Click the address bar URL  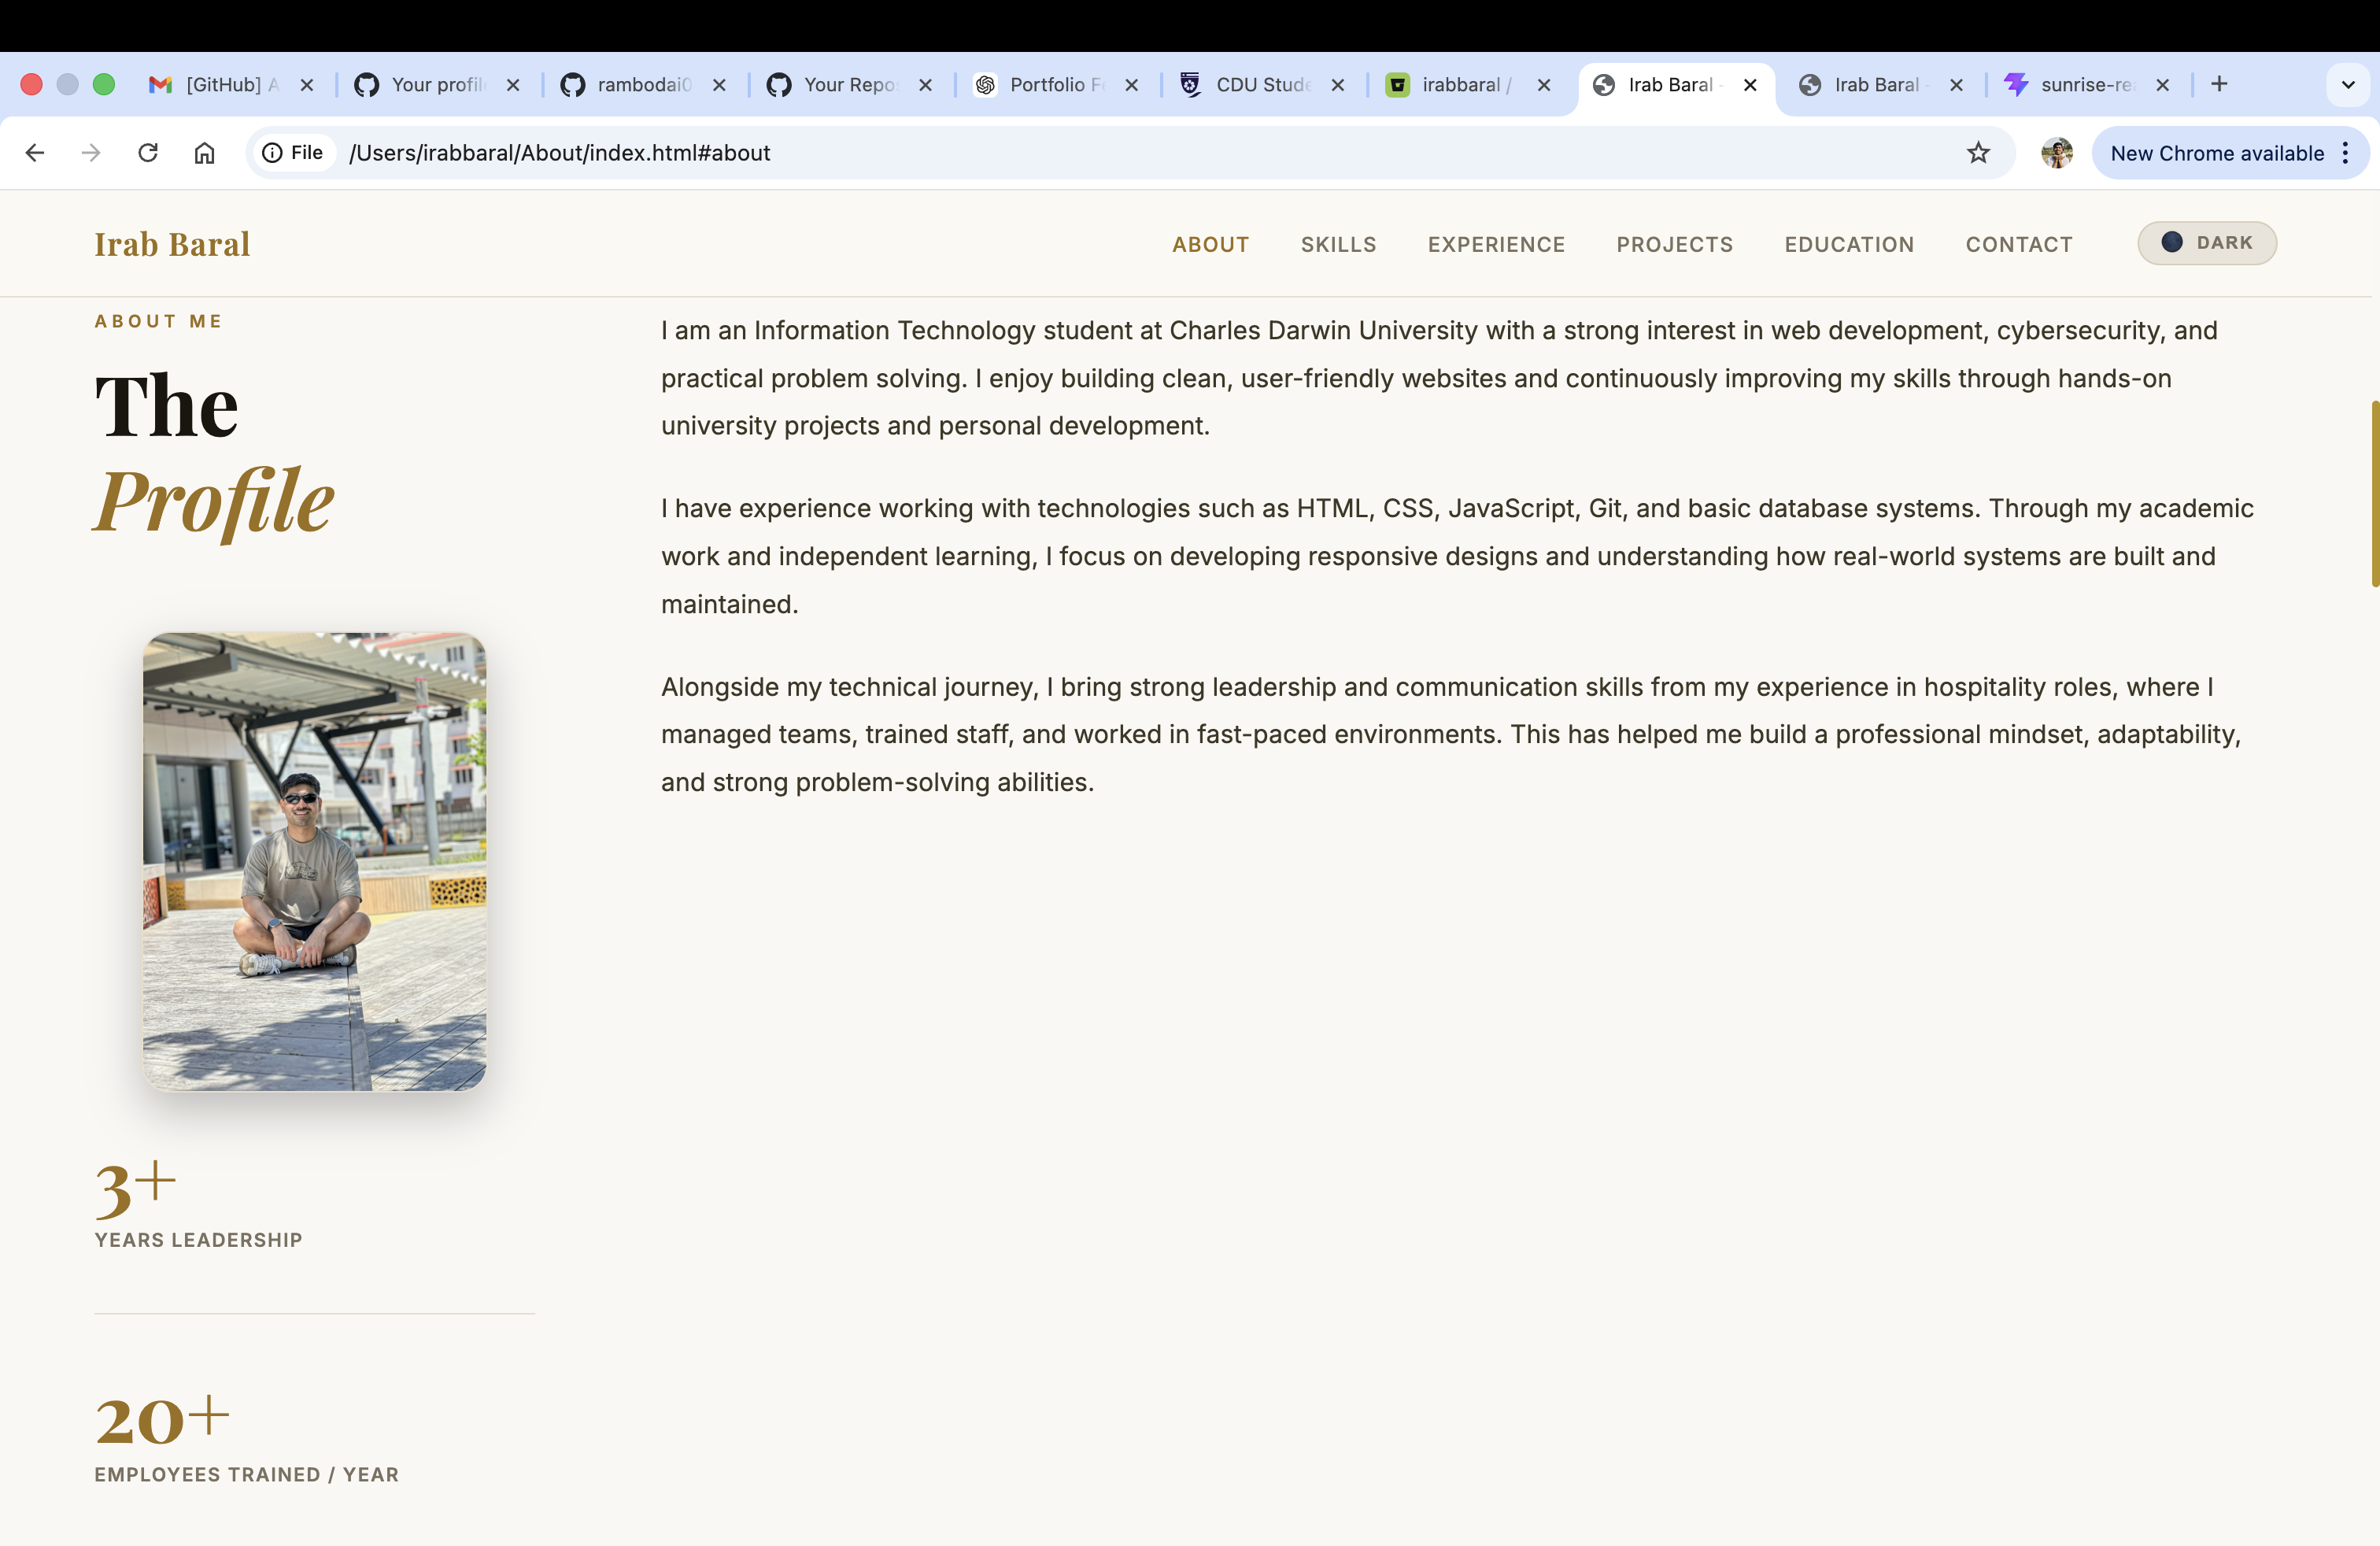click(x=560, y=153)
